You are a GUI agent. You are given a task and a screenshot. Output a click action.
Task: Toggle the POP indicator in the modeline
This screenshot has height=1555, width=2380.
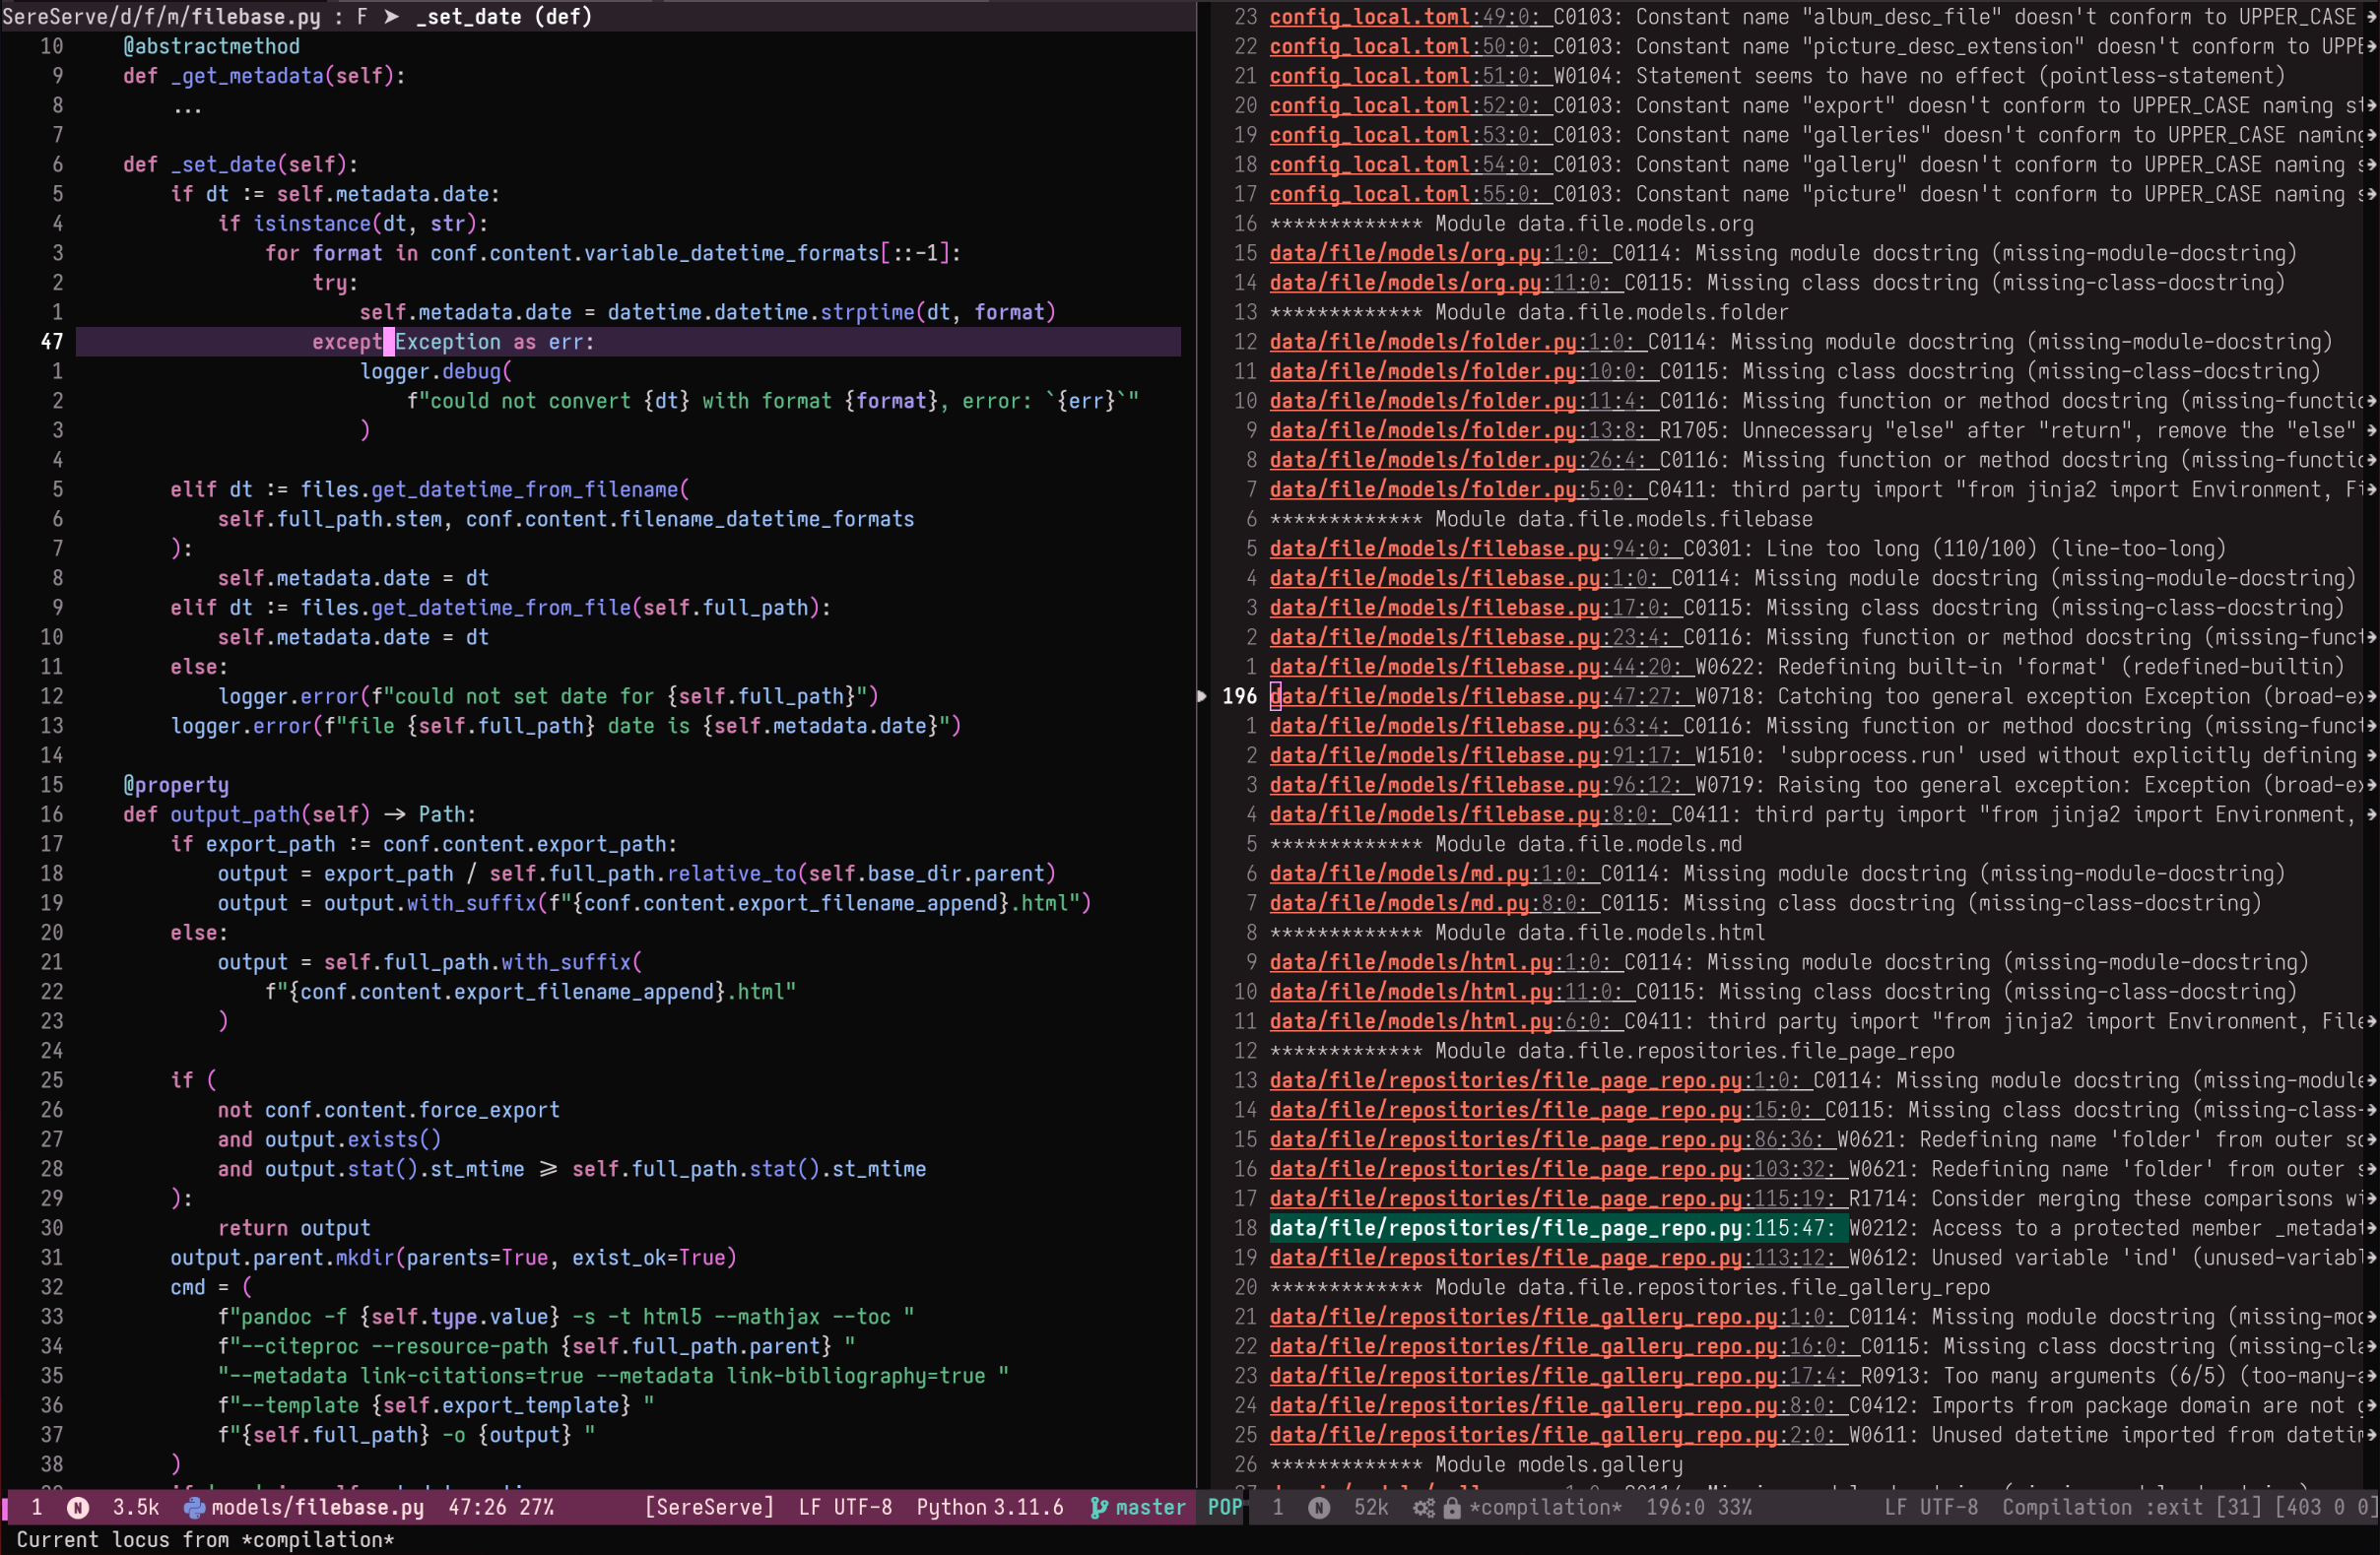(x=1224, y=1507)
